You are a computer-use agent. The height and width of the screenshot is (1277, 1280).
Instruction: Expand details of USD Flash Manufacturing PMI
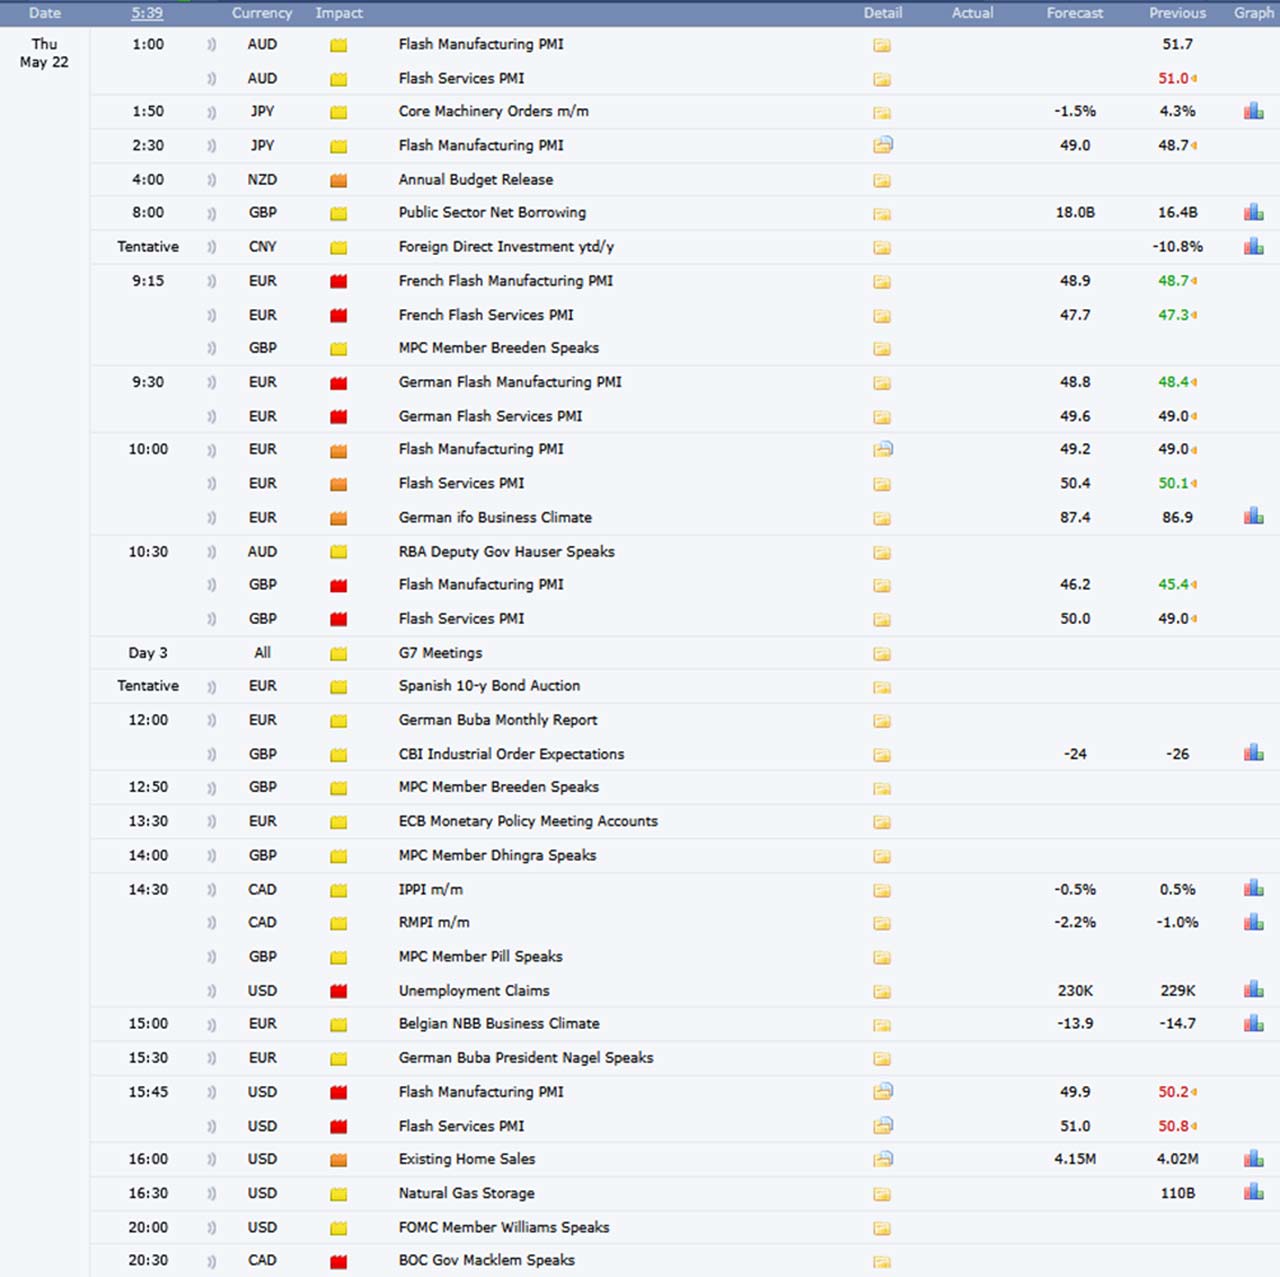point(882,1092)
